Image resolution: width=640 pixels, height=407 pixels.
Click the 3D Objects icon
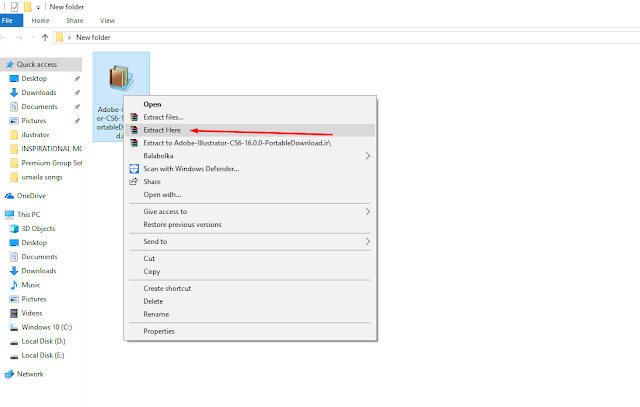(14, 229)
